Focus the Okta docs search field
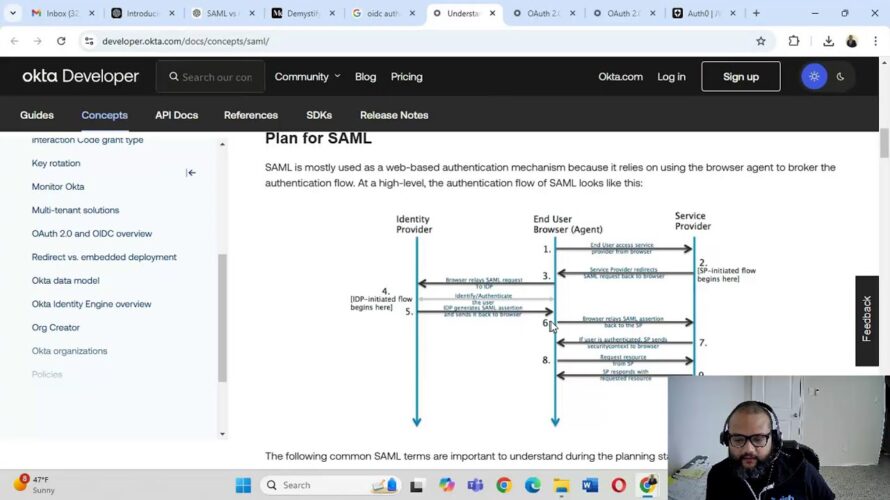Image resolution: width=890 pixels, height=500 pixels. (x=211, y=77)
